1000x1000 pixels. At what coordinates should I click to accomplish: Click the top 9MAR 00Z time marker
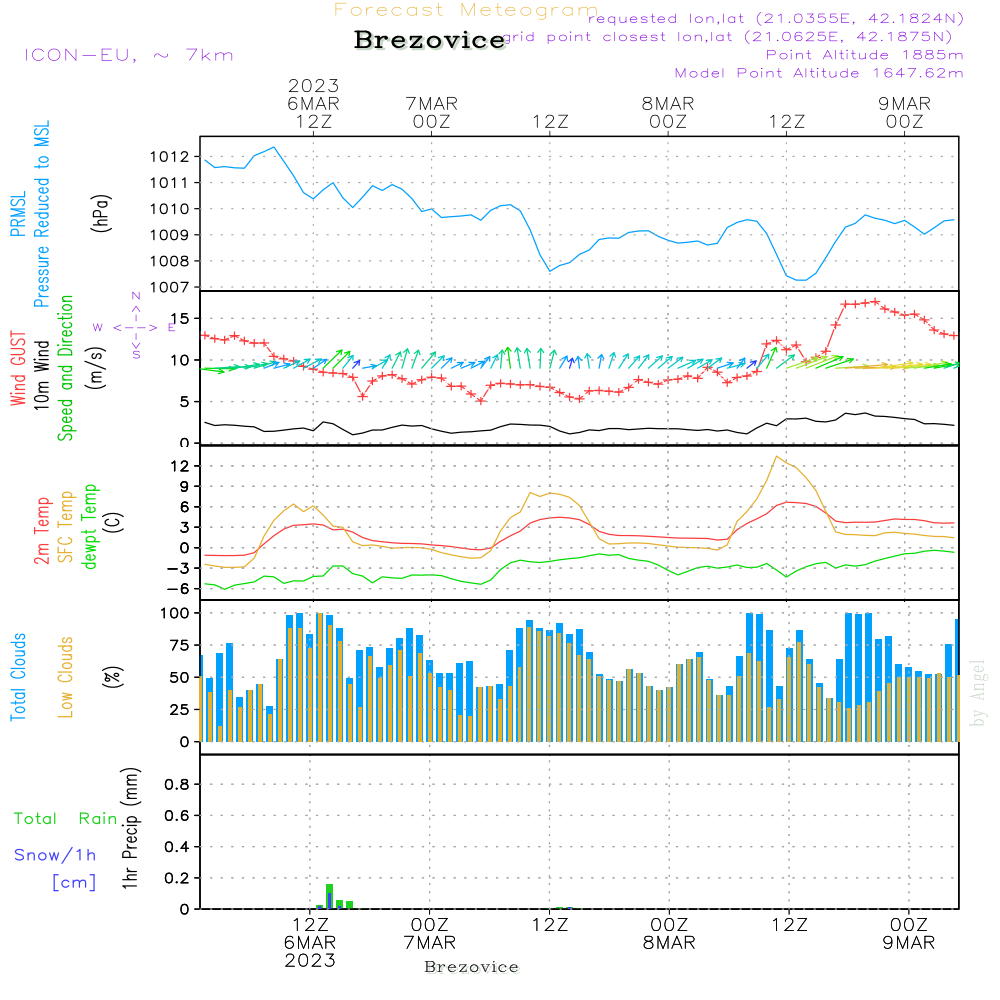(x=904, y=112)
